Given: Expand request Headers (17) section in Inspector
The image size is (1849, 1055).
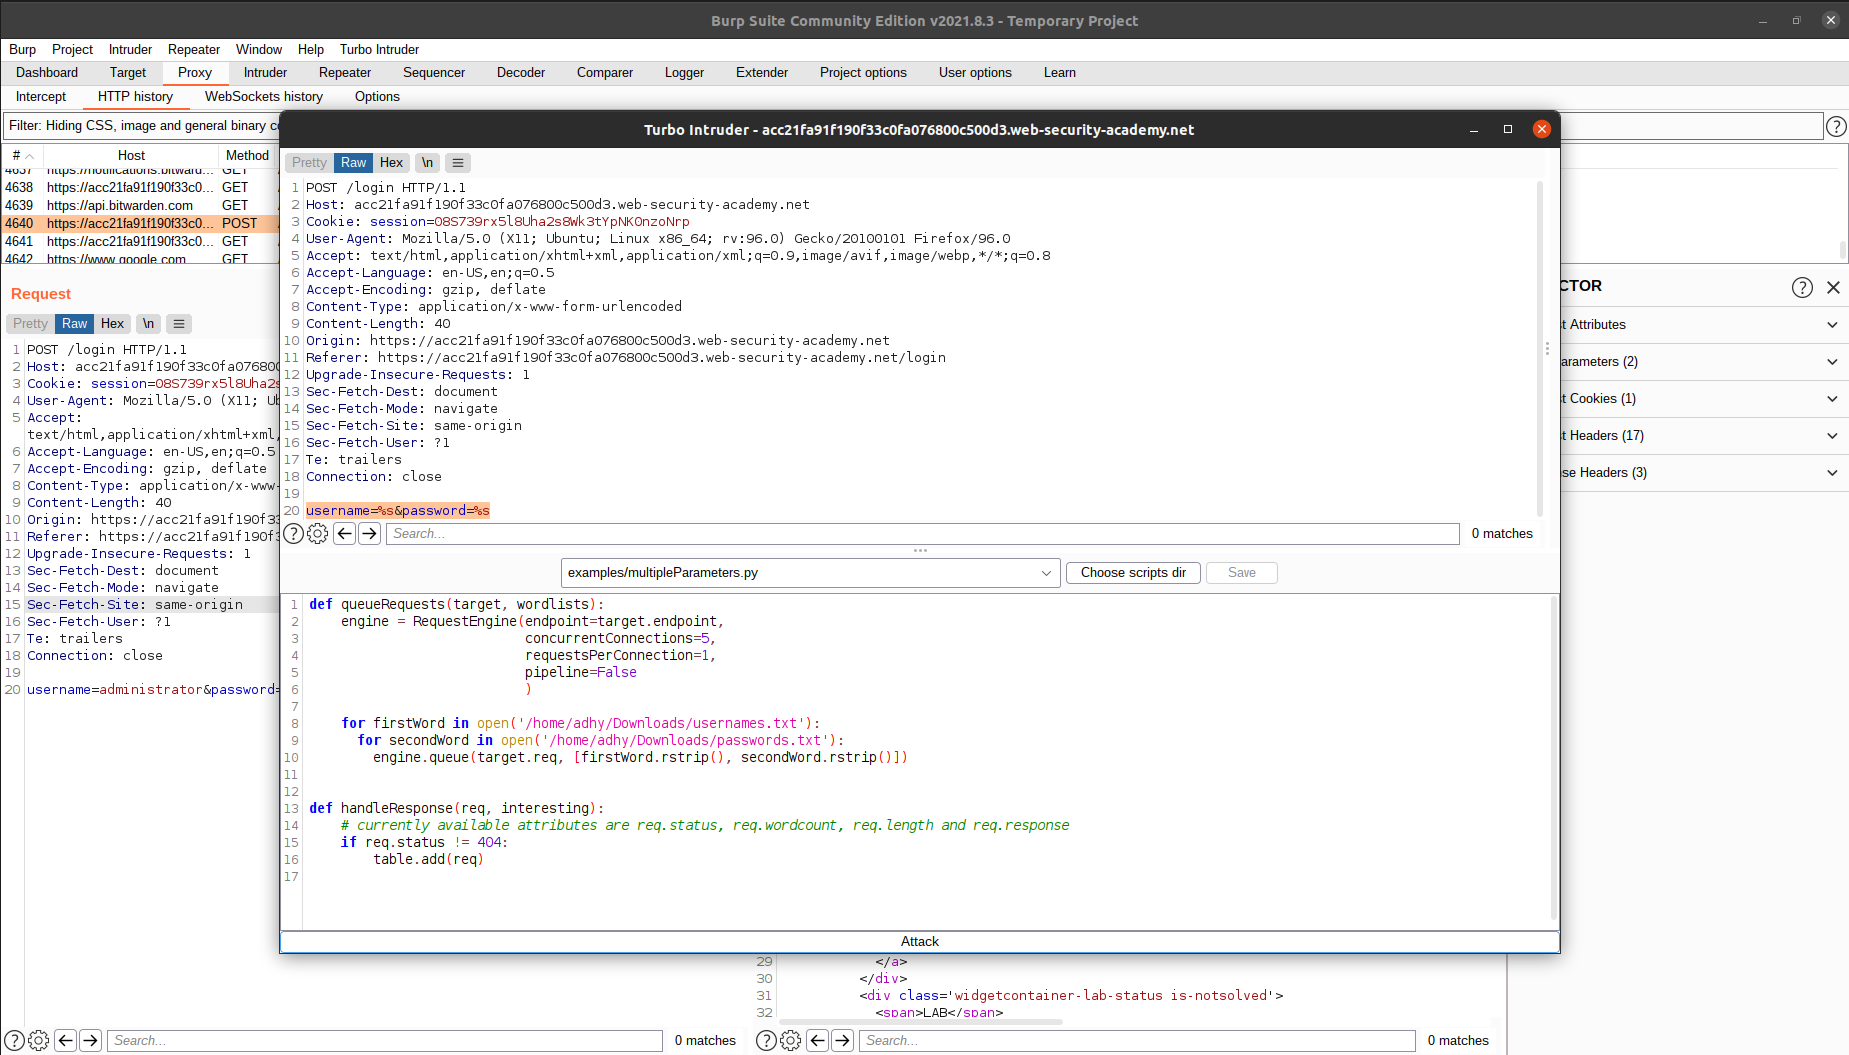Looking at the screenshot, I should 1704,436.
